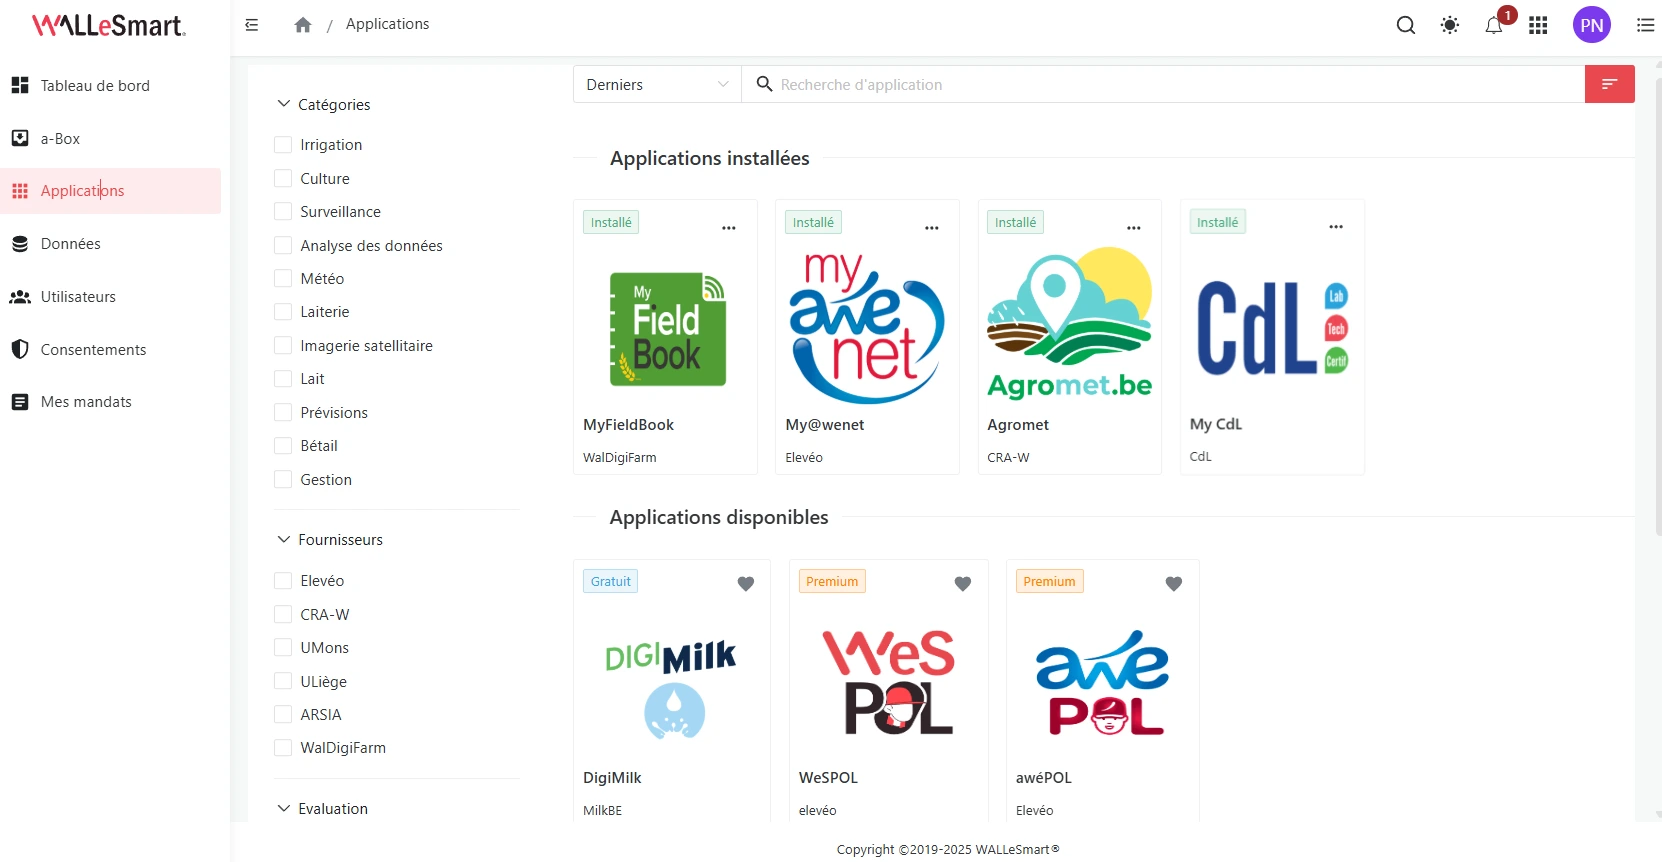This screenshot has width=1662, height=862.
Task: Favorite the DigiMilk app heart
Action: (746, 584)
